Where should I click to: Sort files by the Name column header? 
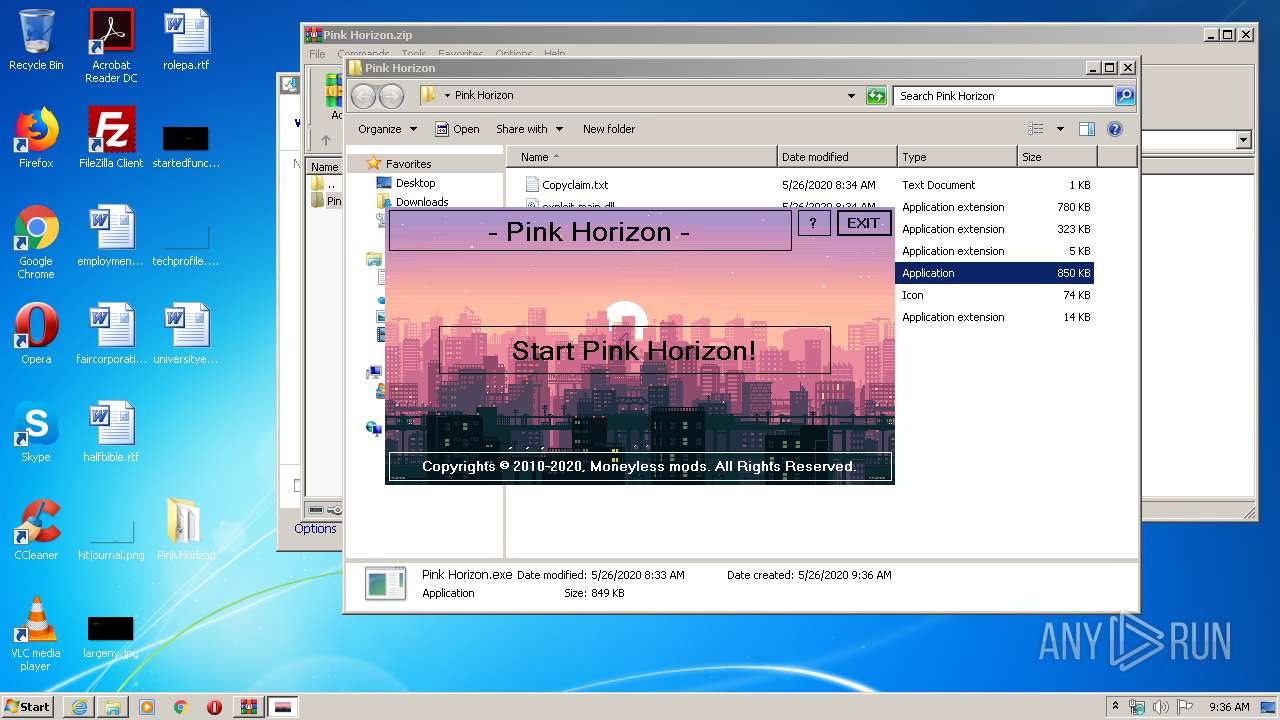tap(642, 157)
